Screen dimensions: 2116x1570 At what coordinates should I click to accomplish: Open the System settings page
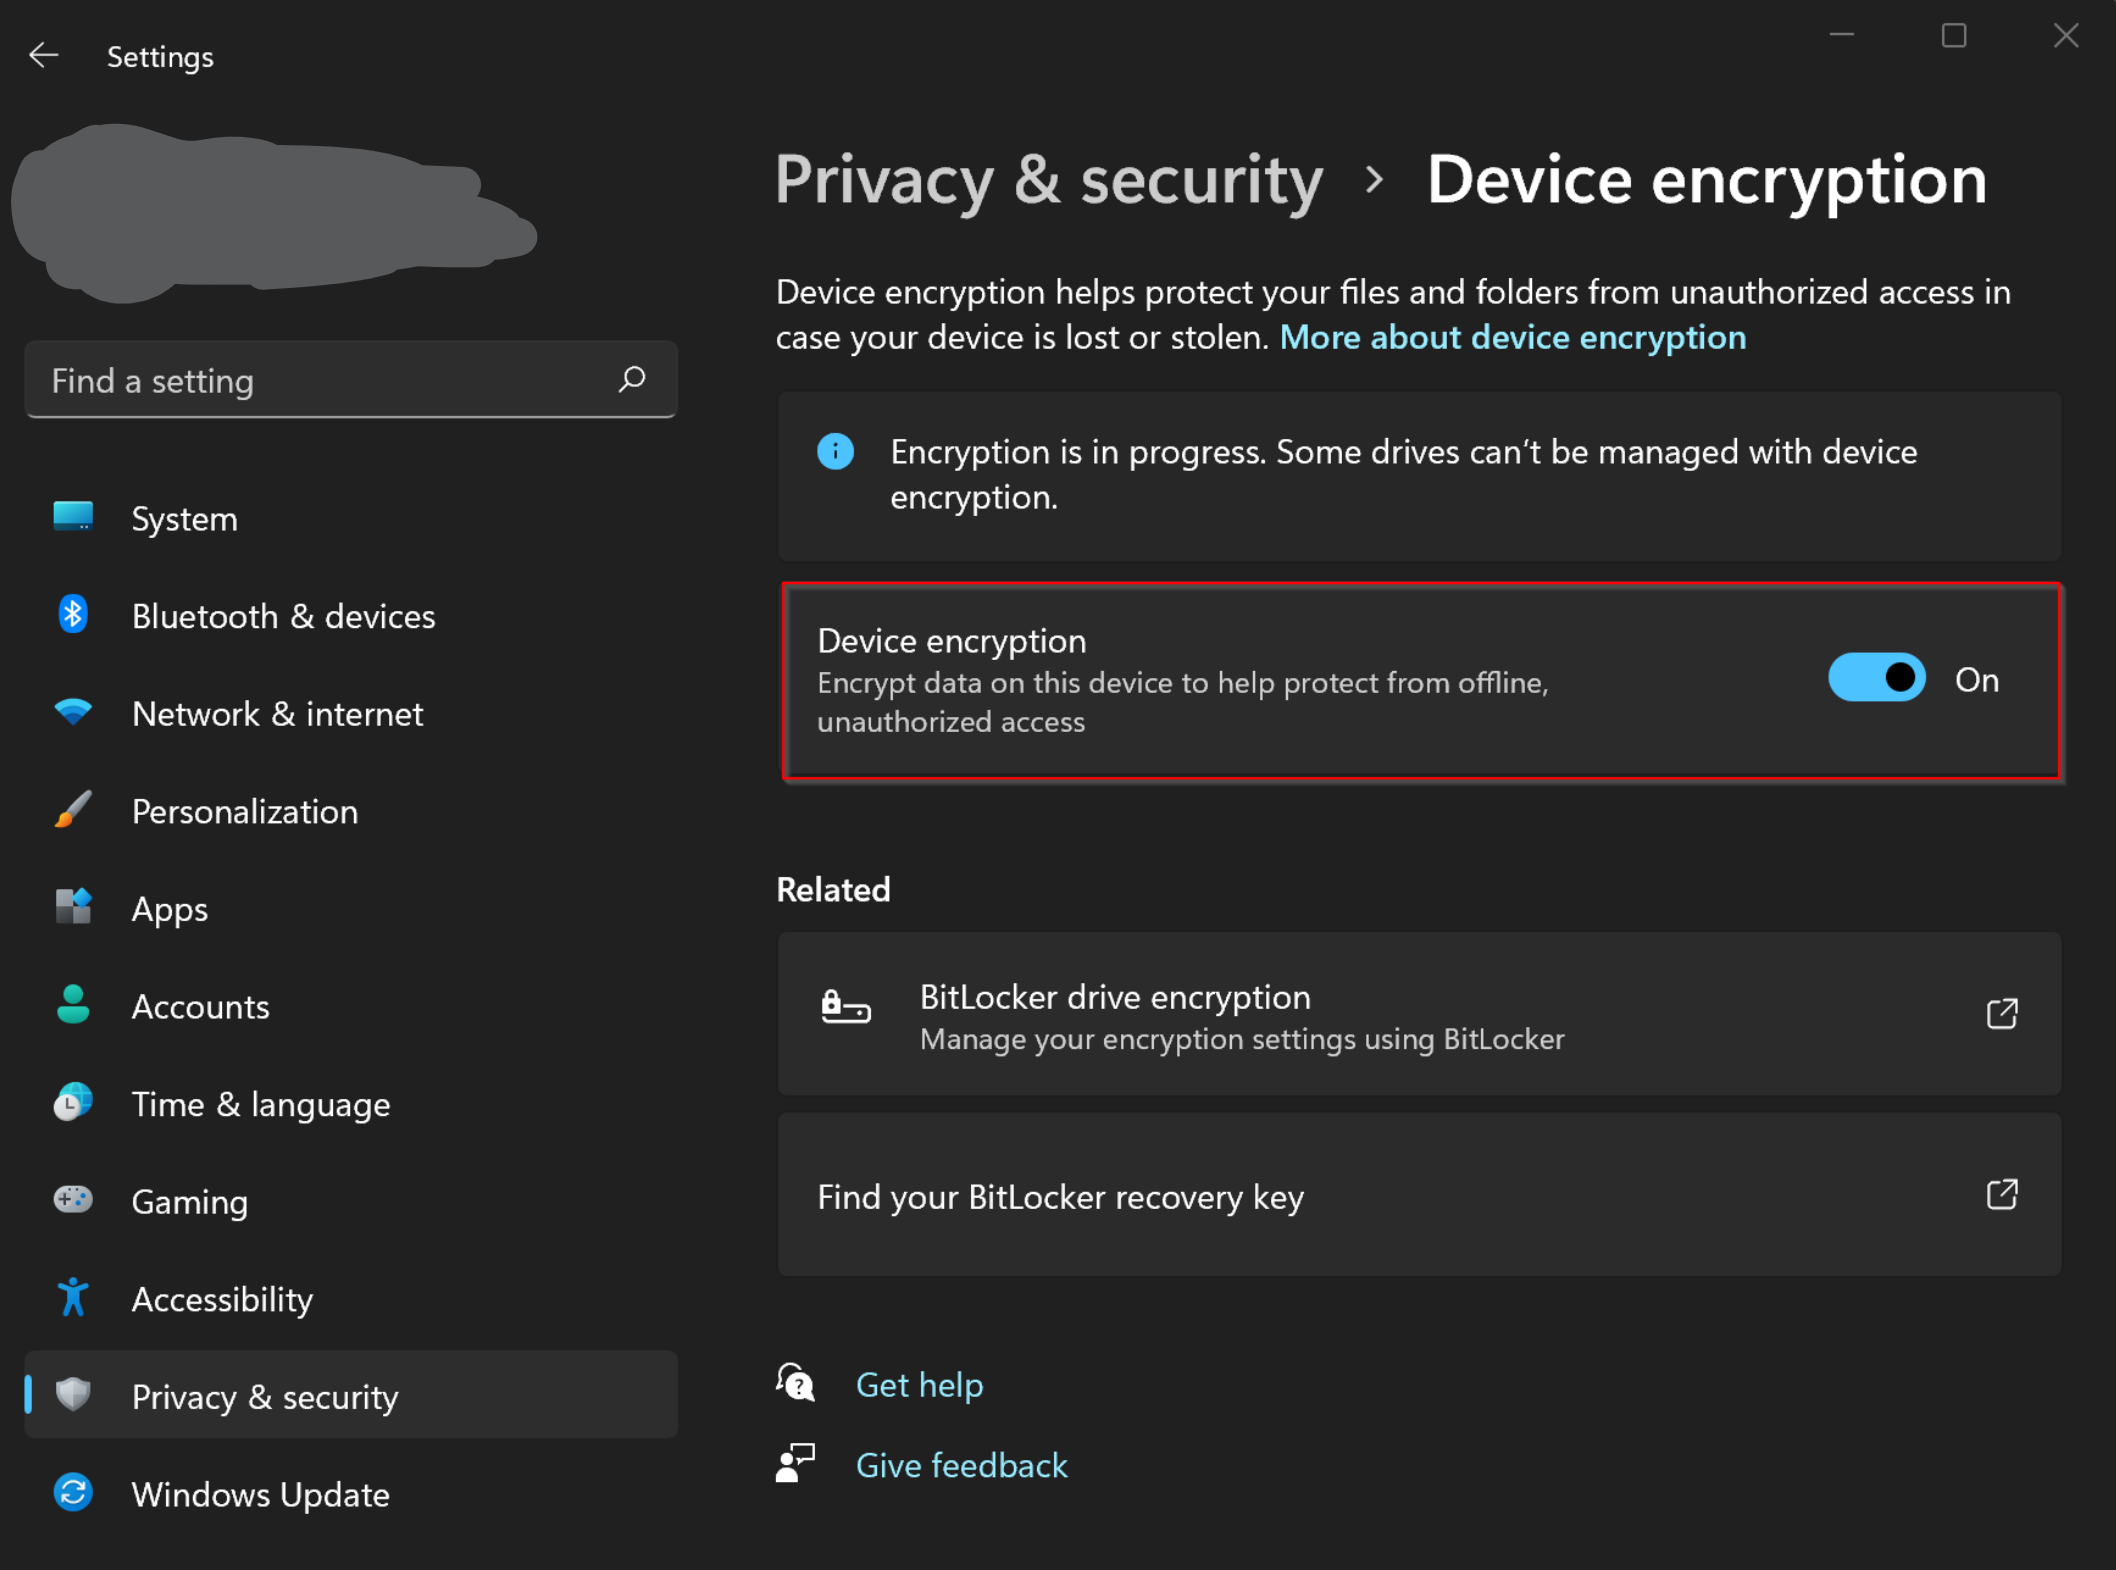[x=351, y=518]
